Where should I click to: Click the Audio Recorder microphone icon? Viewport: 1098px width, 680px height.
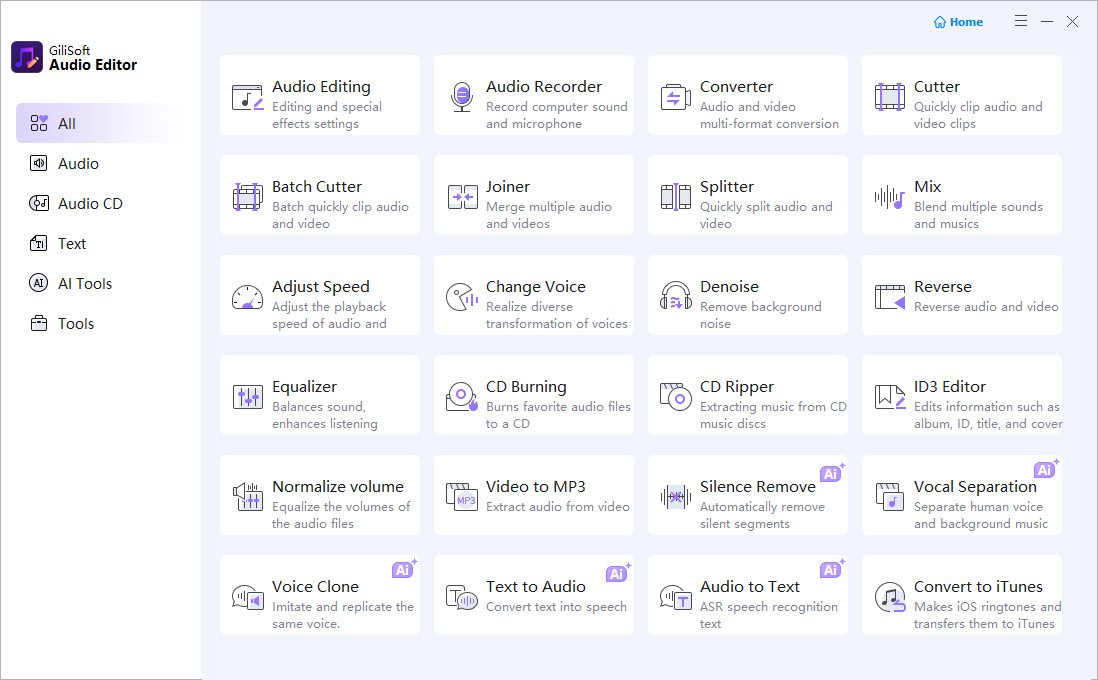(461, 97)
